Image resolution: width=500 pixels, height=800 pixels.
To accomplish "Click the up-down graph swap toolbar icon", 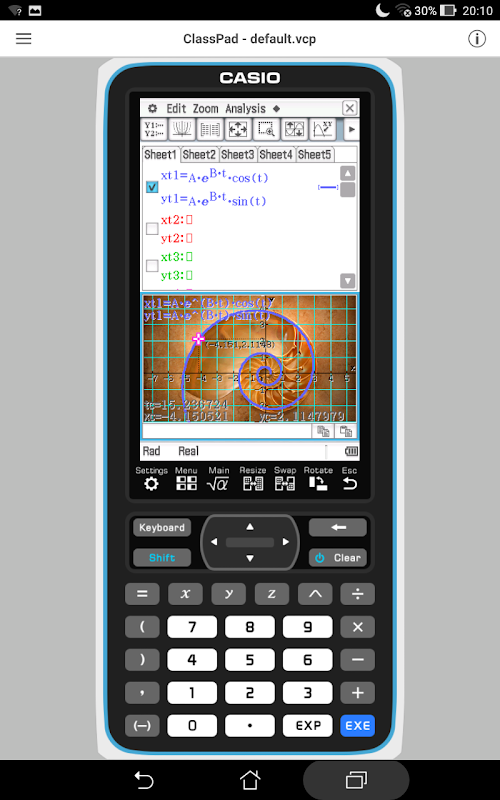I will (294, 130).
